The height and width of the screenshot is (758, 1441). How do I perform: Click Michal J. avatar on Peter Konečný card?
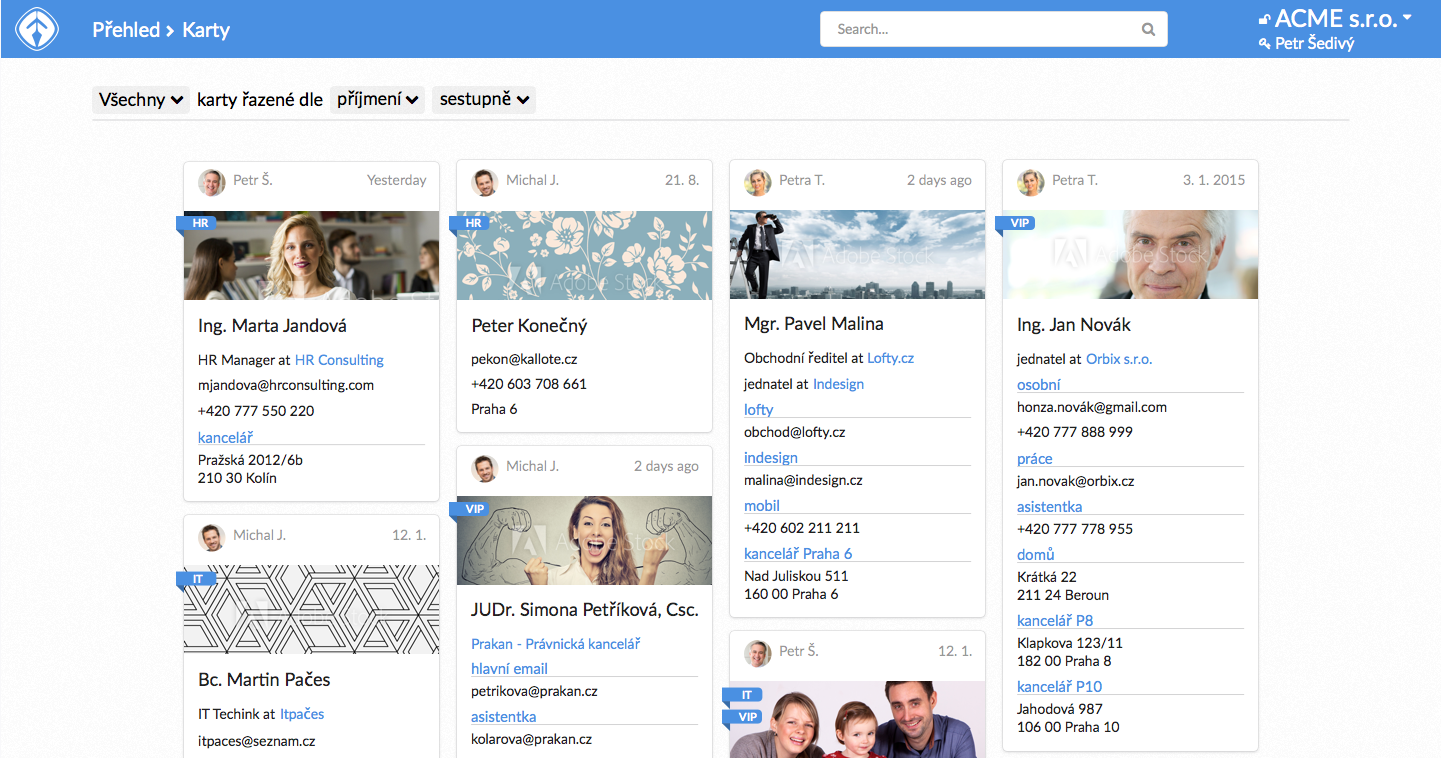click(485, 182)
